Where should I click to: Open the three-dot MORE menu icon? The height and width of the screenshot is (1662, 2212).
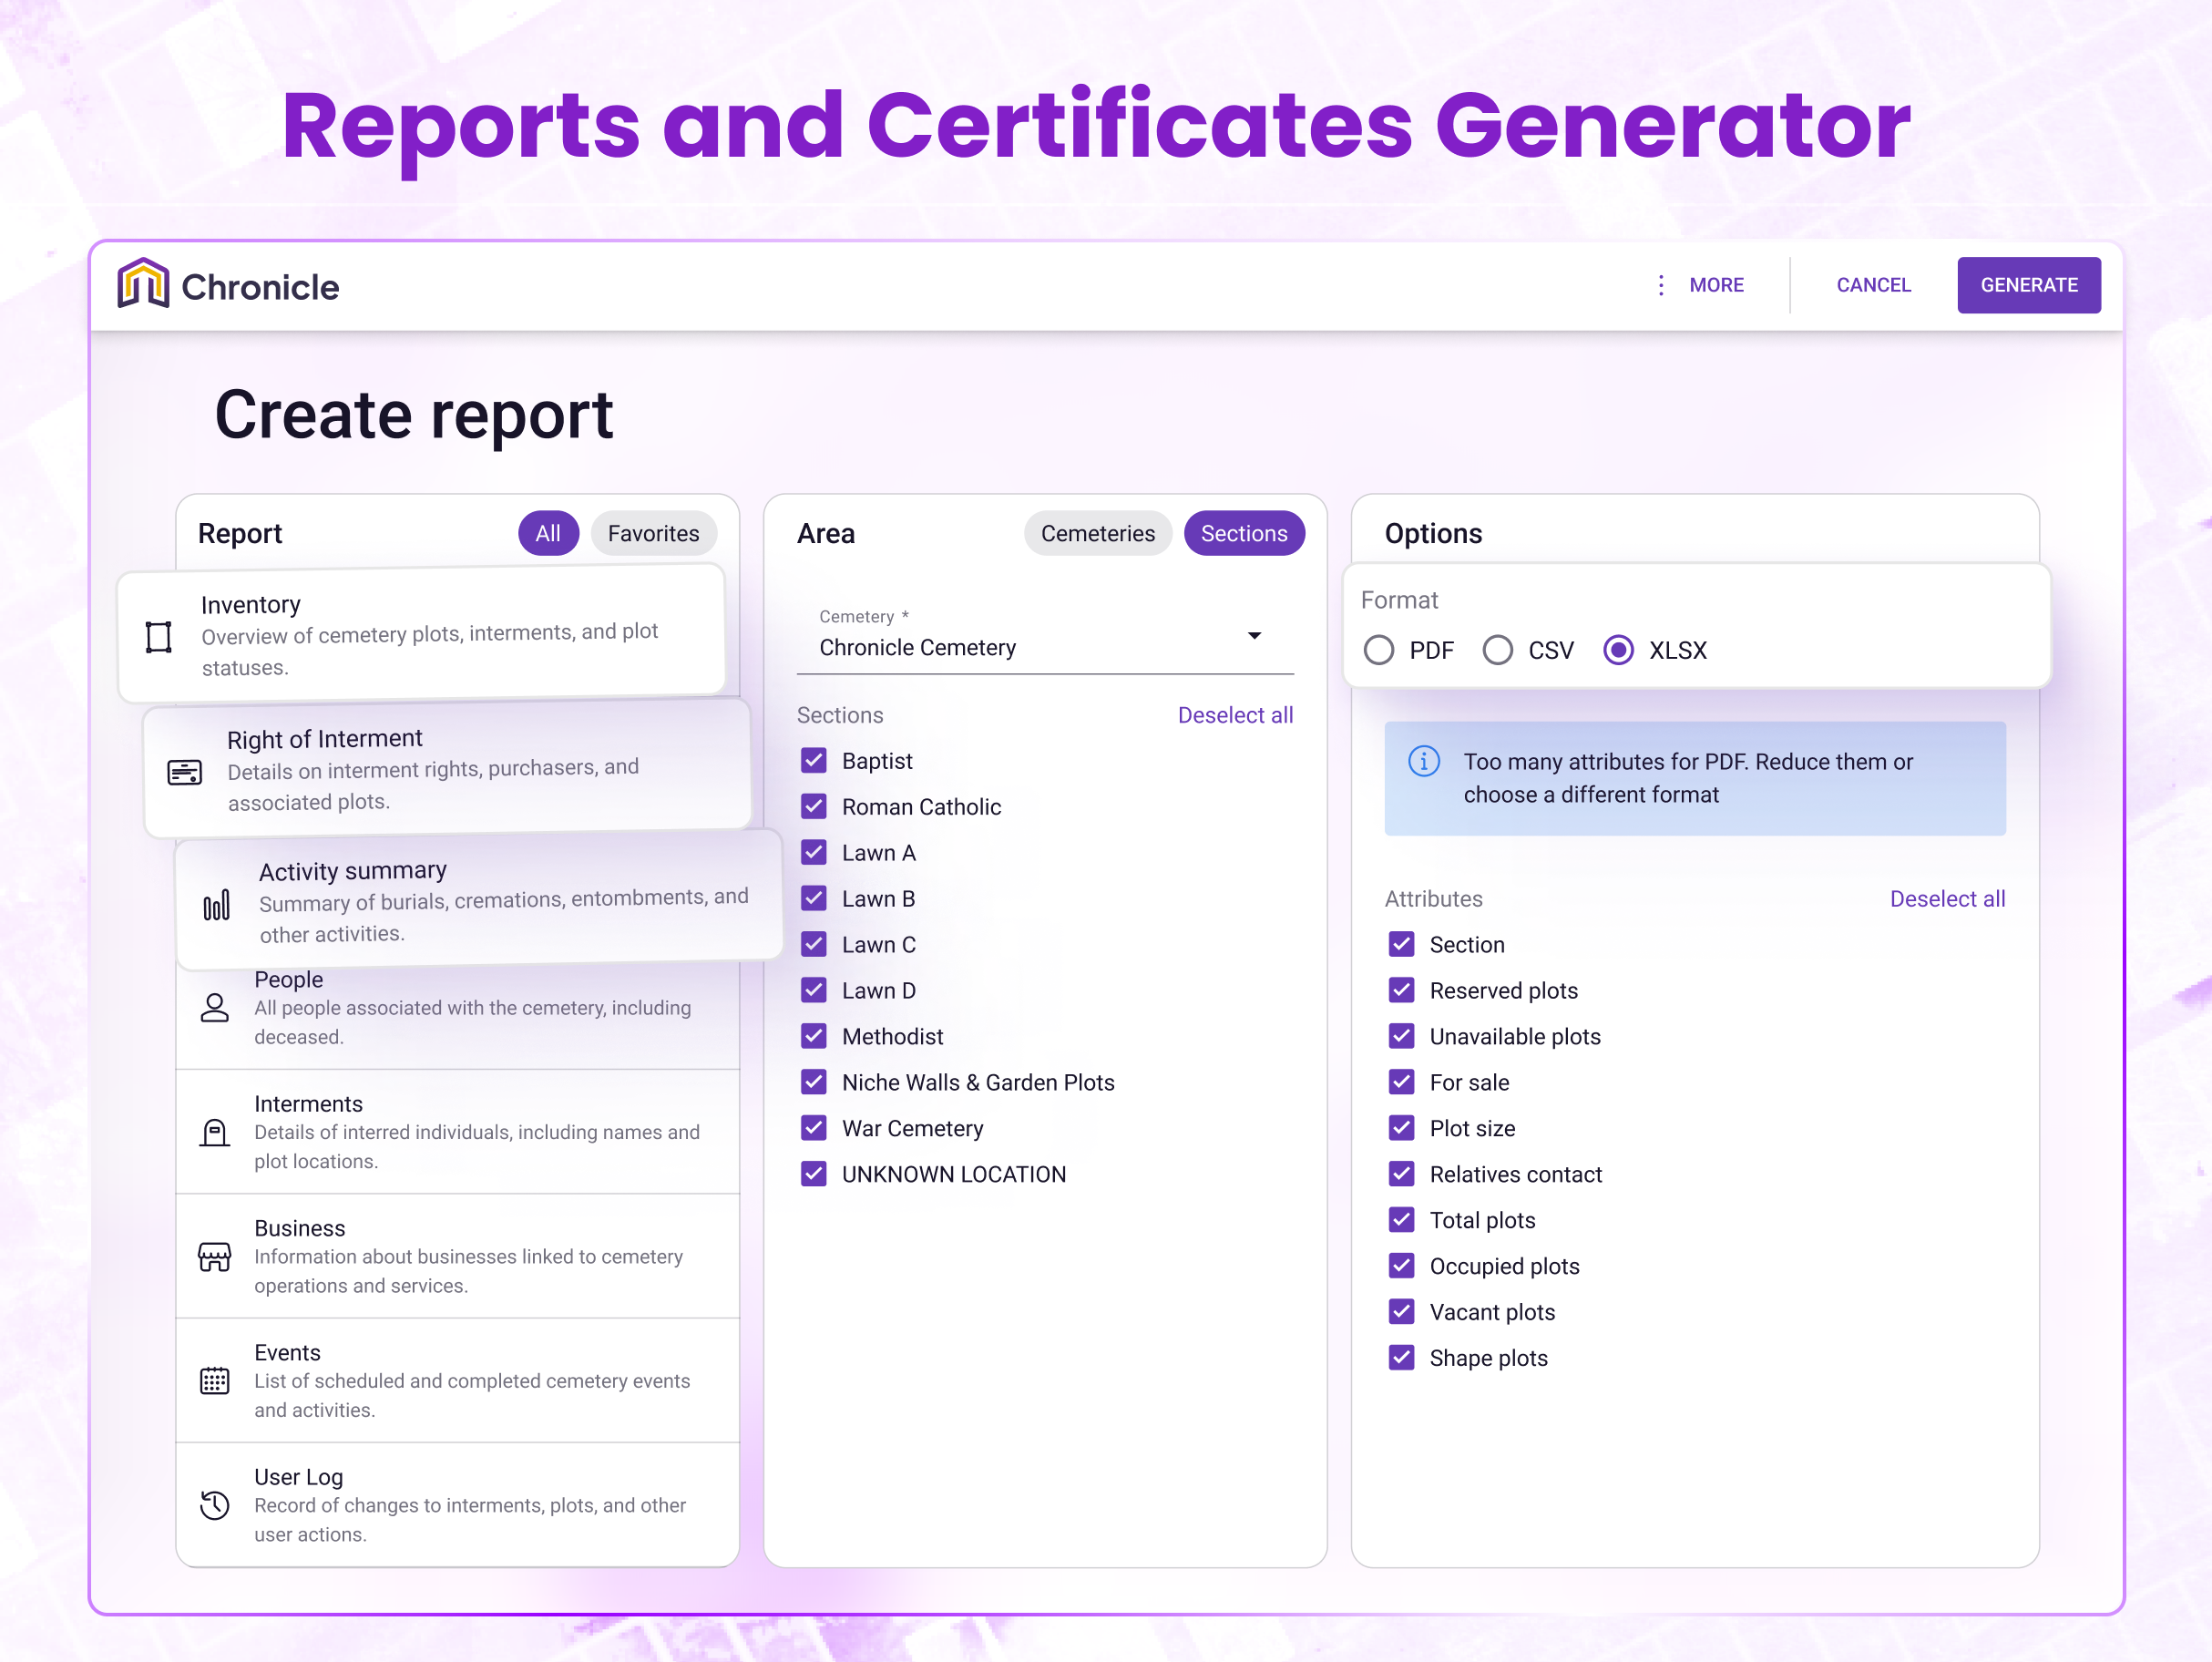[1661, 285]
